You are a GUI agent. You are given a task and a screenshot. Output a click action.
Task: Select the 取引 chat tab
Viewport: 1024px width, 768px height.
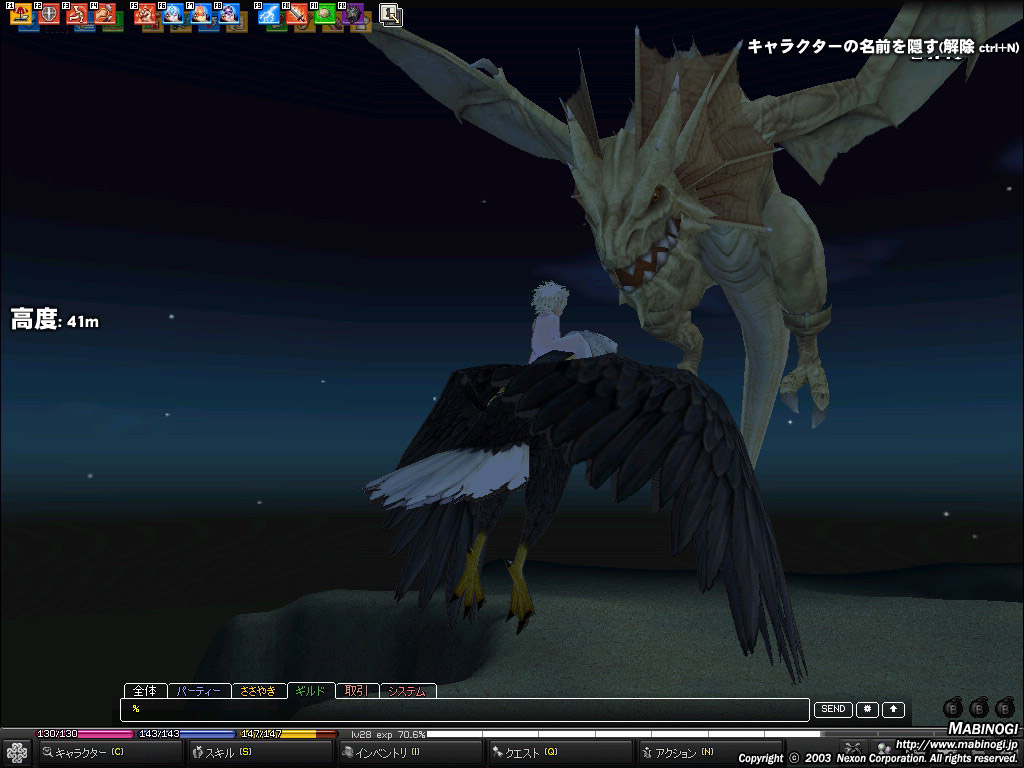click(x=357, y=691)
